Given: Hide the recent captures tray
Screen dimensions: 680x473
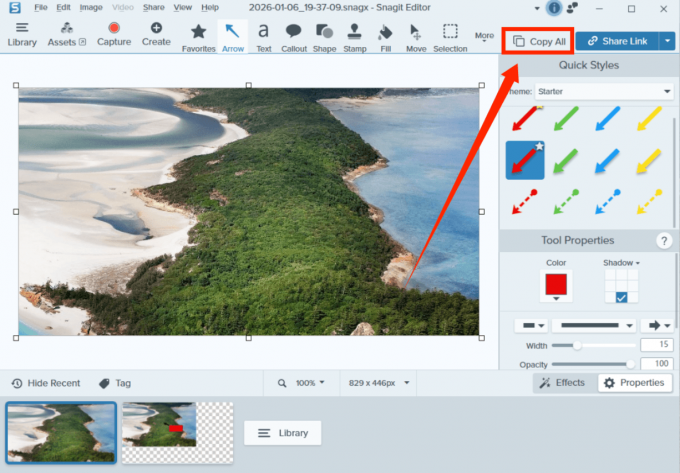Looking at the screenshot, I should [46, 383].
